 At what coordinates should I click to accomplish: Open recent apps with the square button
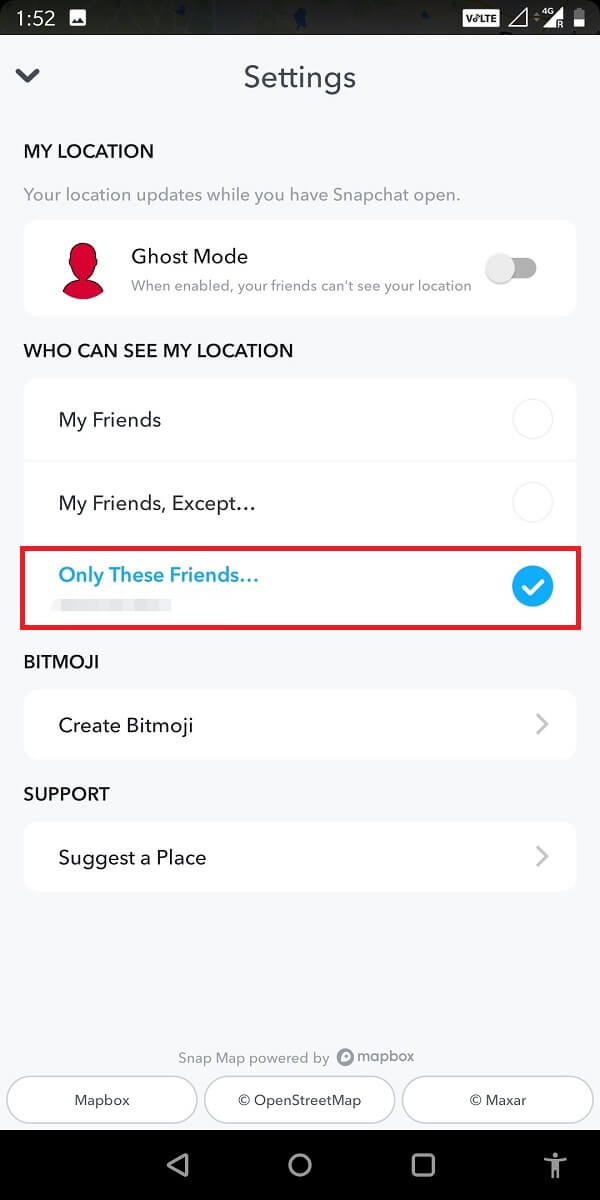click(x=423, y=1164)
